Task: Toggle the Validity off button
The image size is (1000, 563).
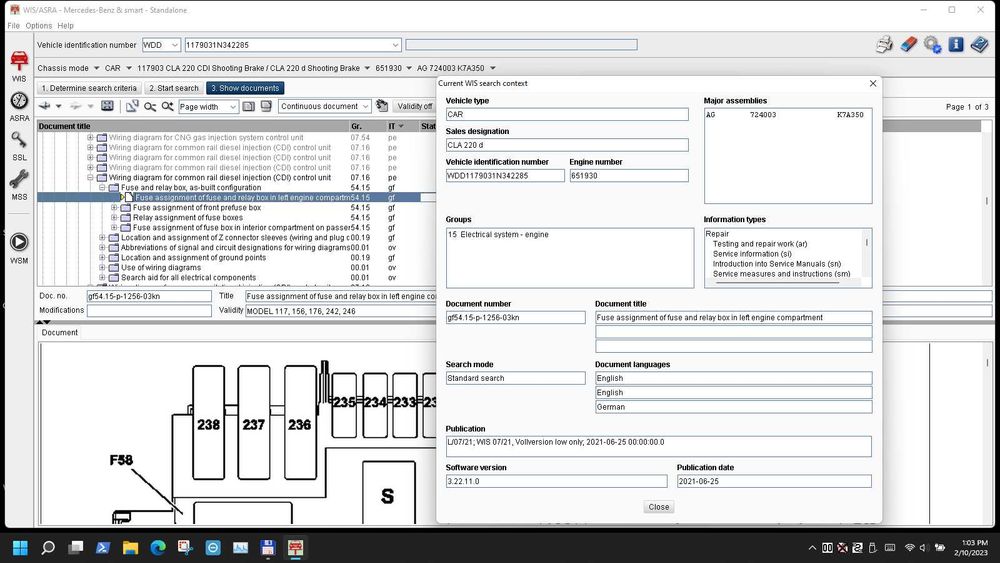Action: (x=414, y=107)
